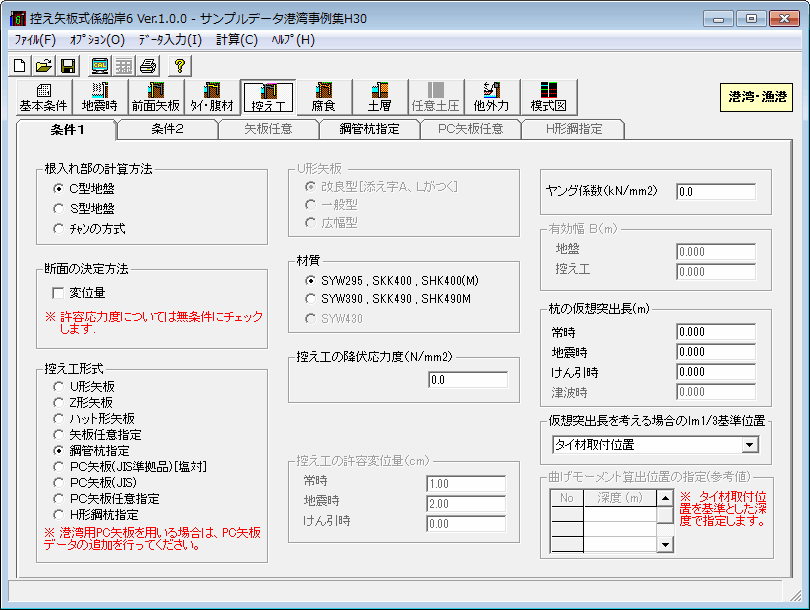Open the 前面矢板 section
The height and width of the screenshot is (610, 810).
[x=155, y=97]
